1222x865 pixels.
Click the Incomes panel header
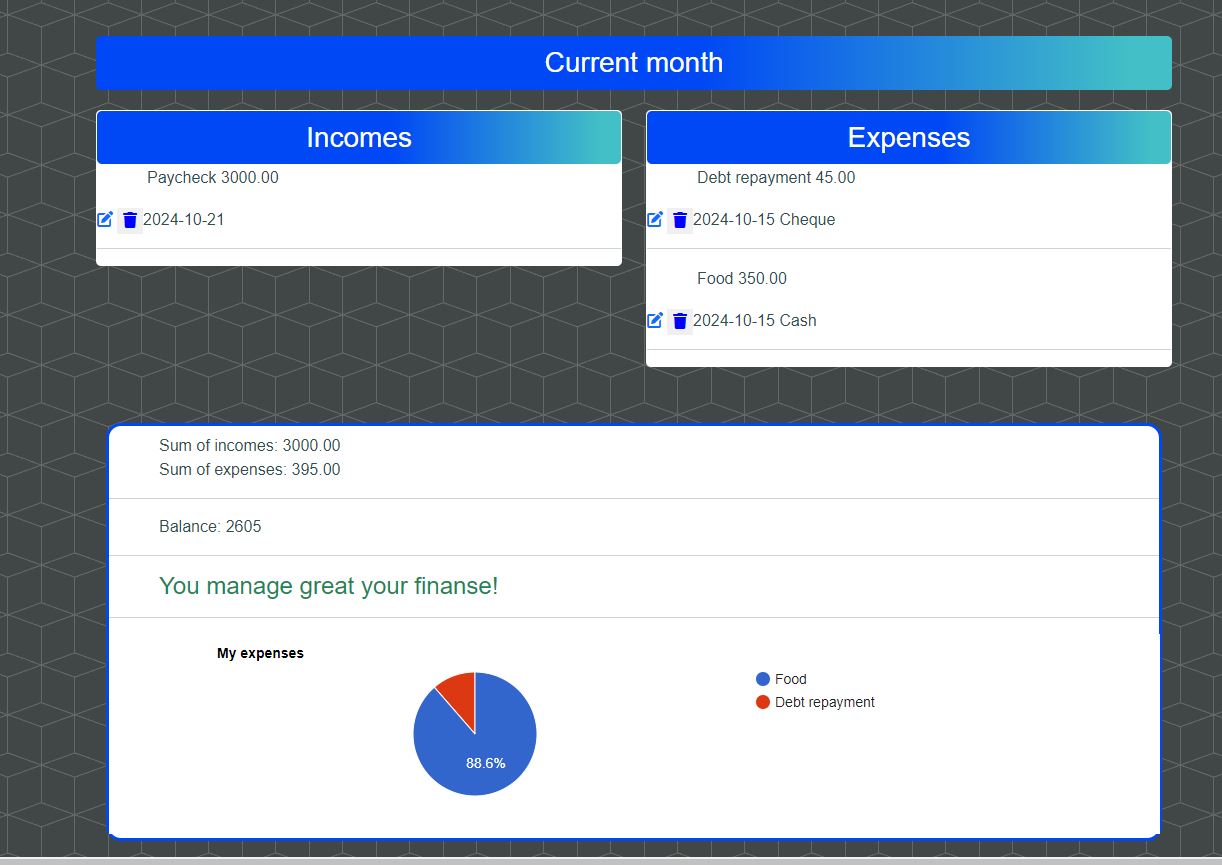pyautogui.click(x=358, y=137)
